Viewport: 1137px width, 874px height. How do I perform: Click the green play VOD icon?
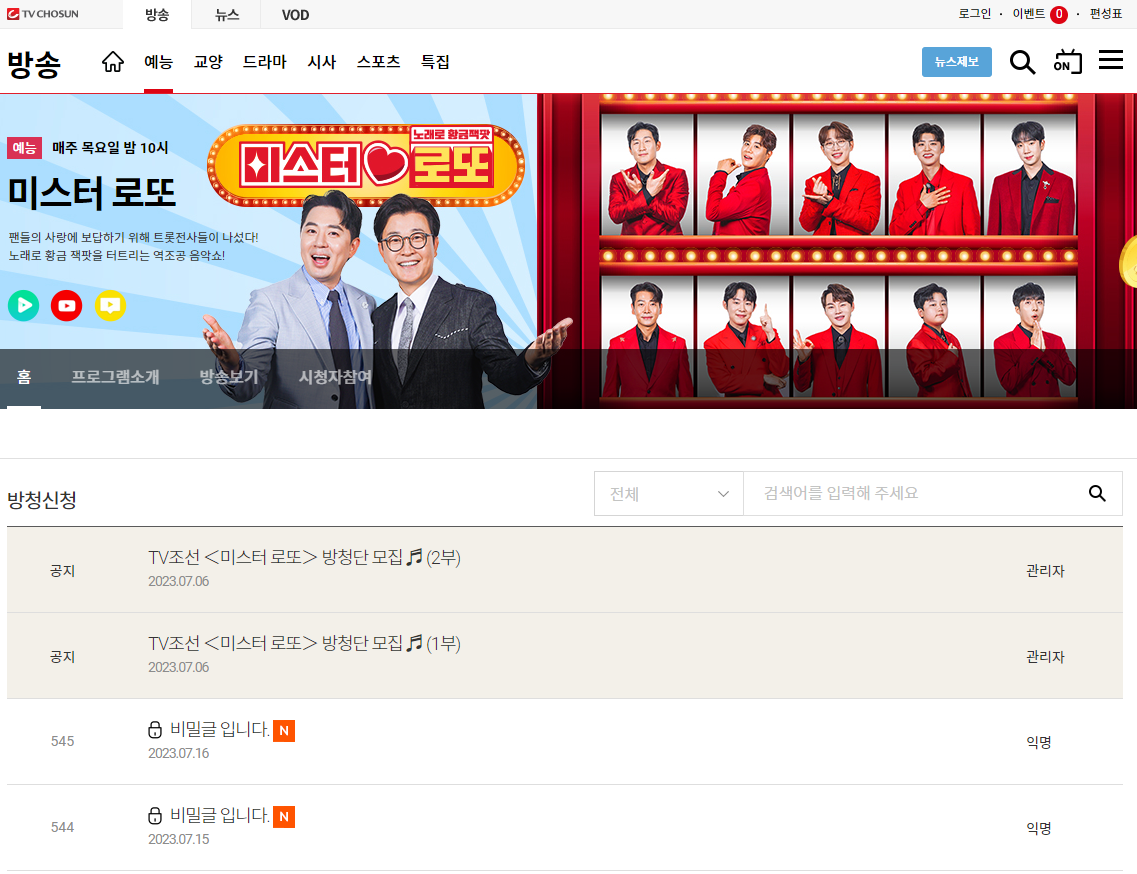tap(24, 305)
